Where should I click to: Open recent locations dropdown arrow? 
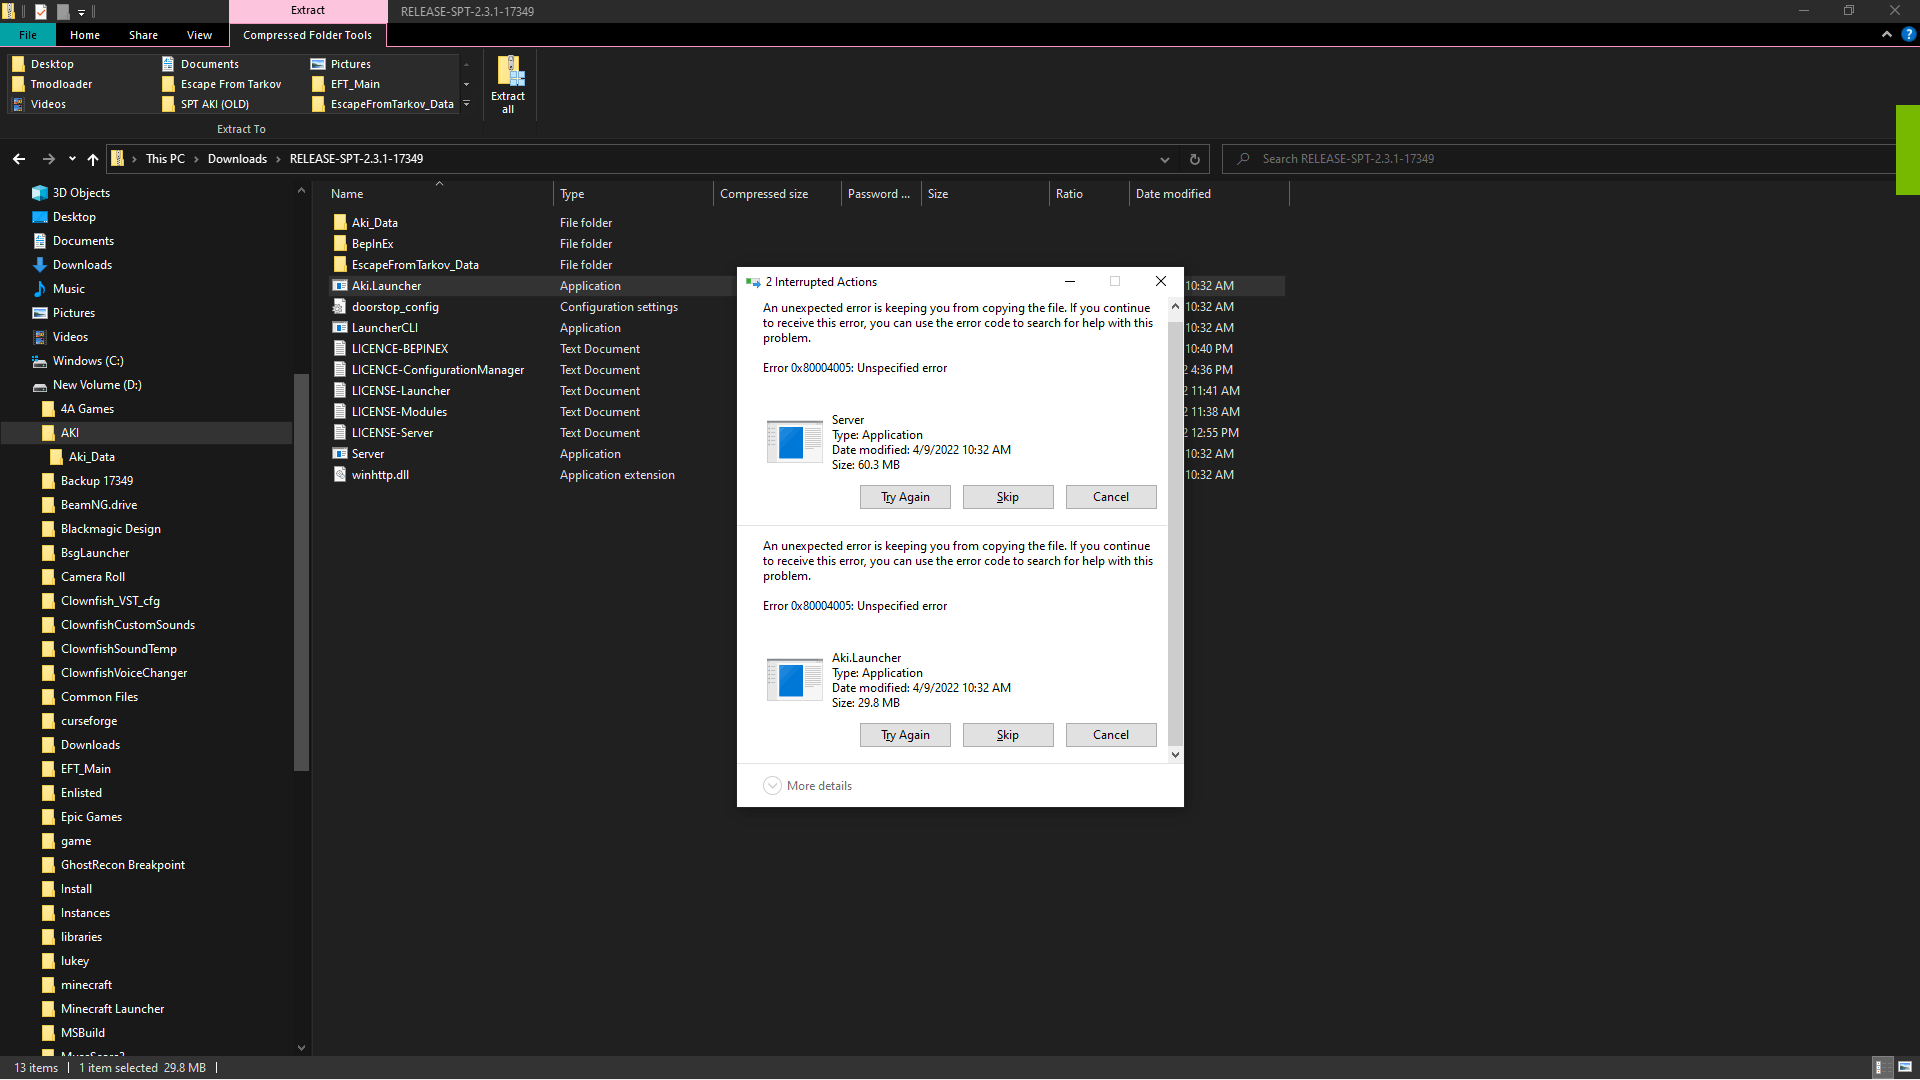tap(72, 159)
